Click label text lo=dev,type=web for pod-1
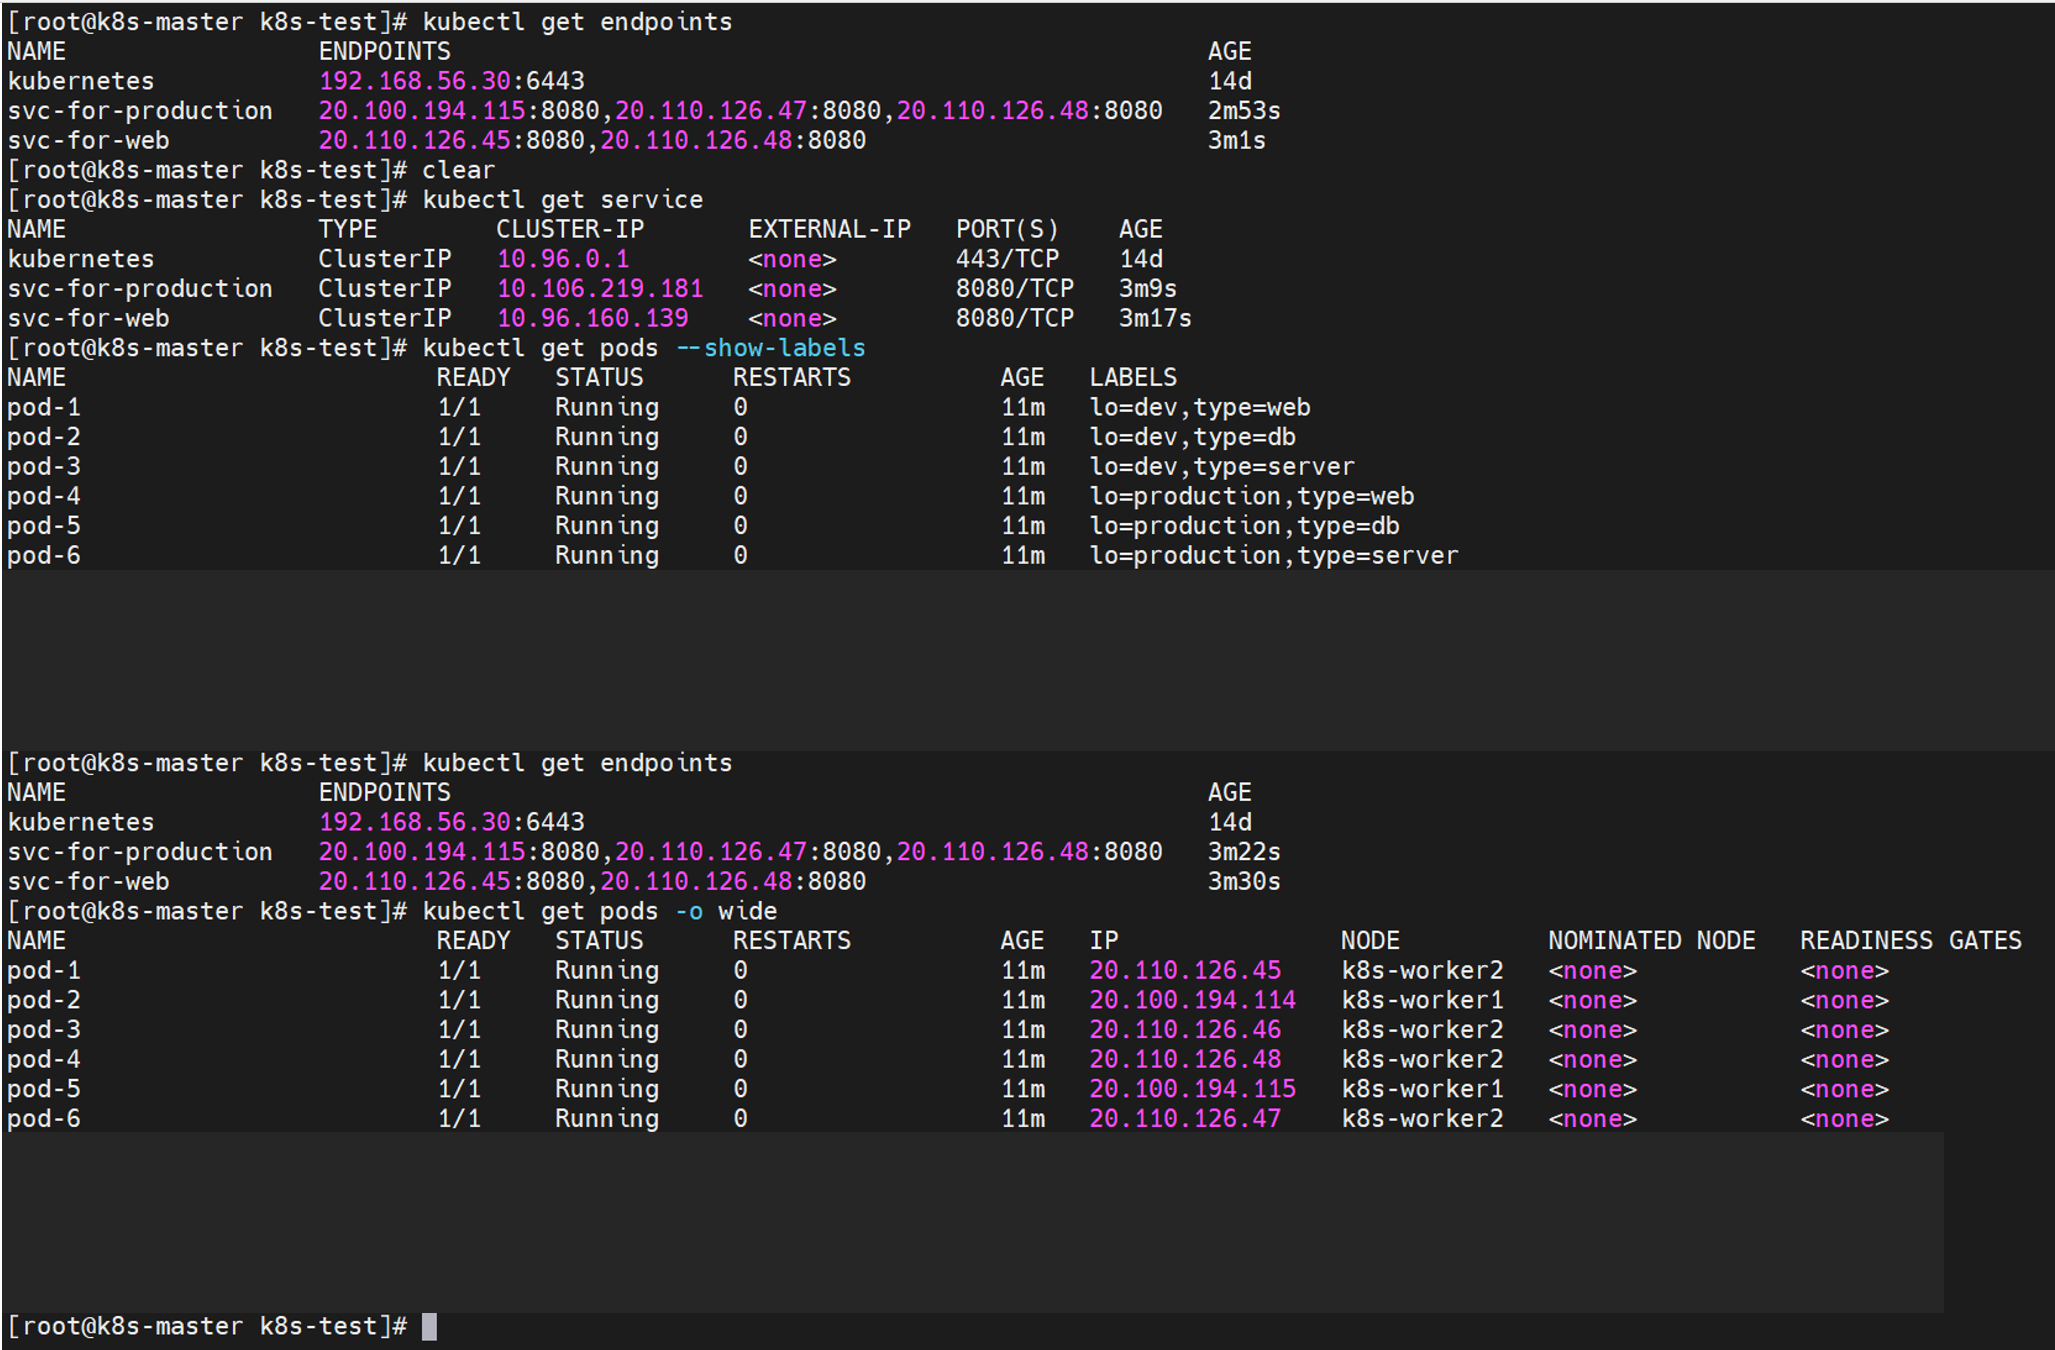2055x1350 pixels. pos(1199,408)
